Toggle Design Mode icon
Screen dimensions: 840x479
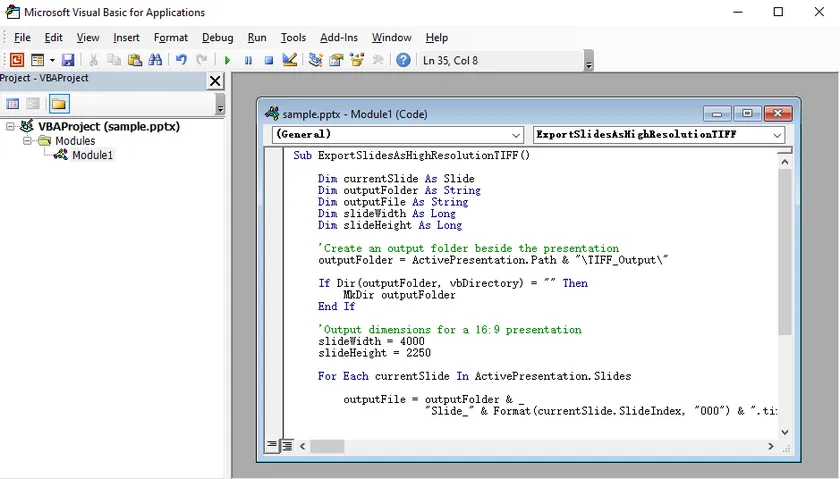pyautogui.click(x=290, y=60)
